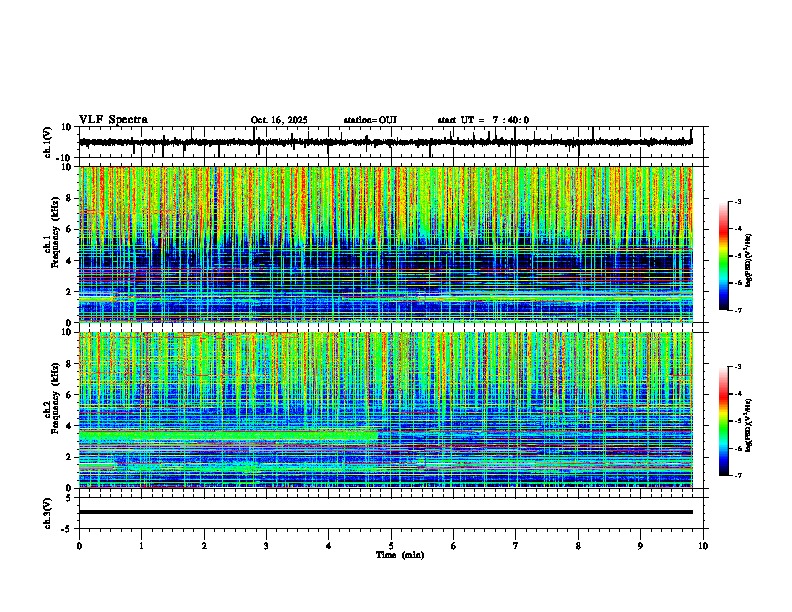792x612 pixels.
Task: Click the ch.1 "Frequency (kHz)" axis label
Action: [55, 232]
